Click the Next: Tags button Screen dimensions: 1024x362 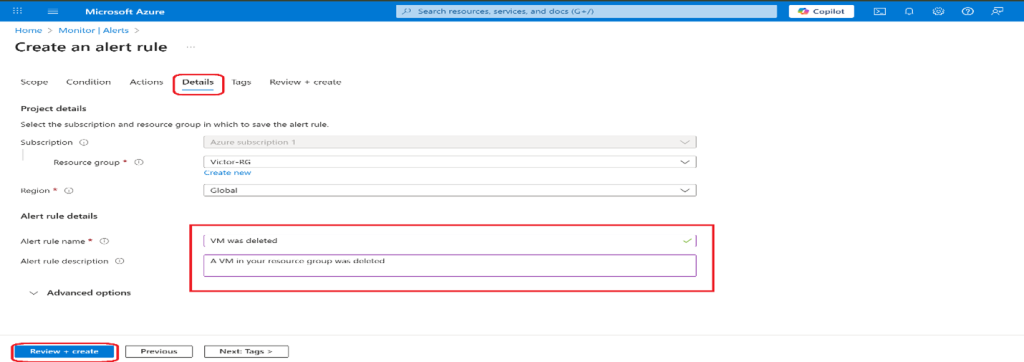pos(246,352)
